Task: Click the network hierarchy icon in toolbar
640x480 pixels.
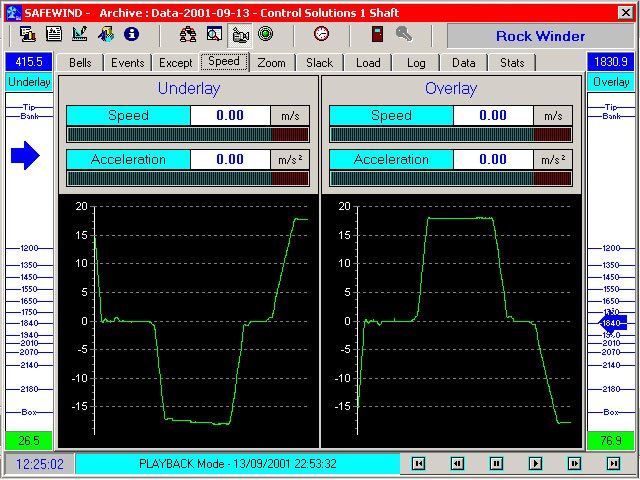Action: 188,34
